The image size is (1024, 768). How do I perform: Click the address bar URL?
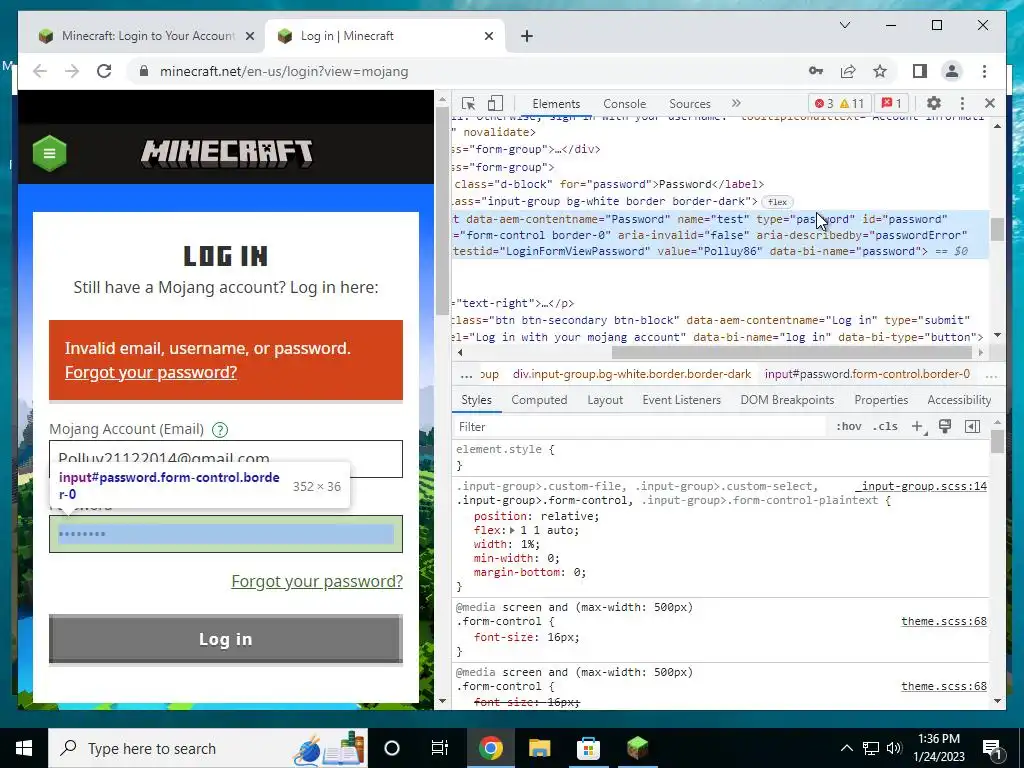point(284,71)
